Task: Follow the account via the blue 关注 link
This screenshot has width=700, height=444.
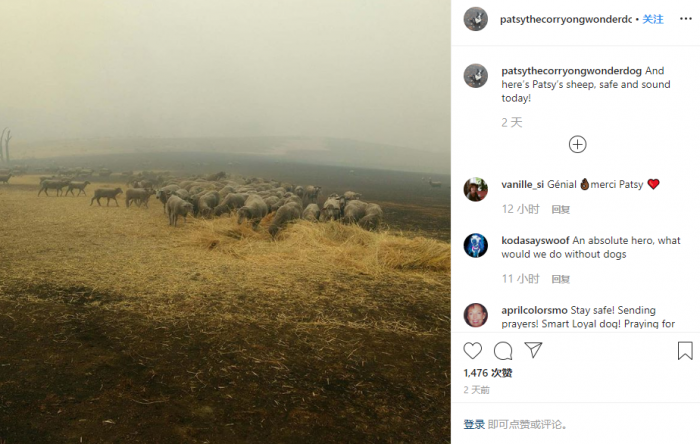Action: pyautogui.click(x=653, y=19)
